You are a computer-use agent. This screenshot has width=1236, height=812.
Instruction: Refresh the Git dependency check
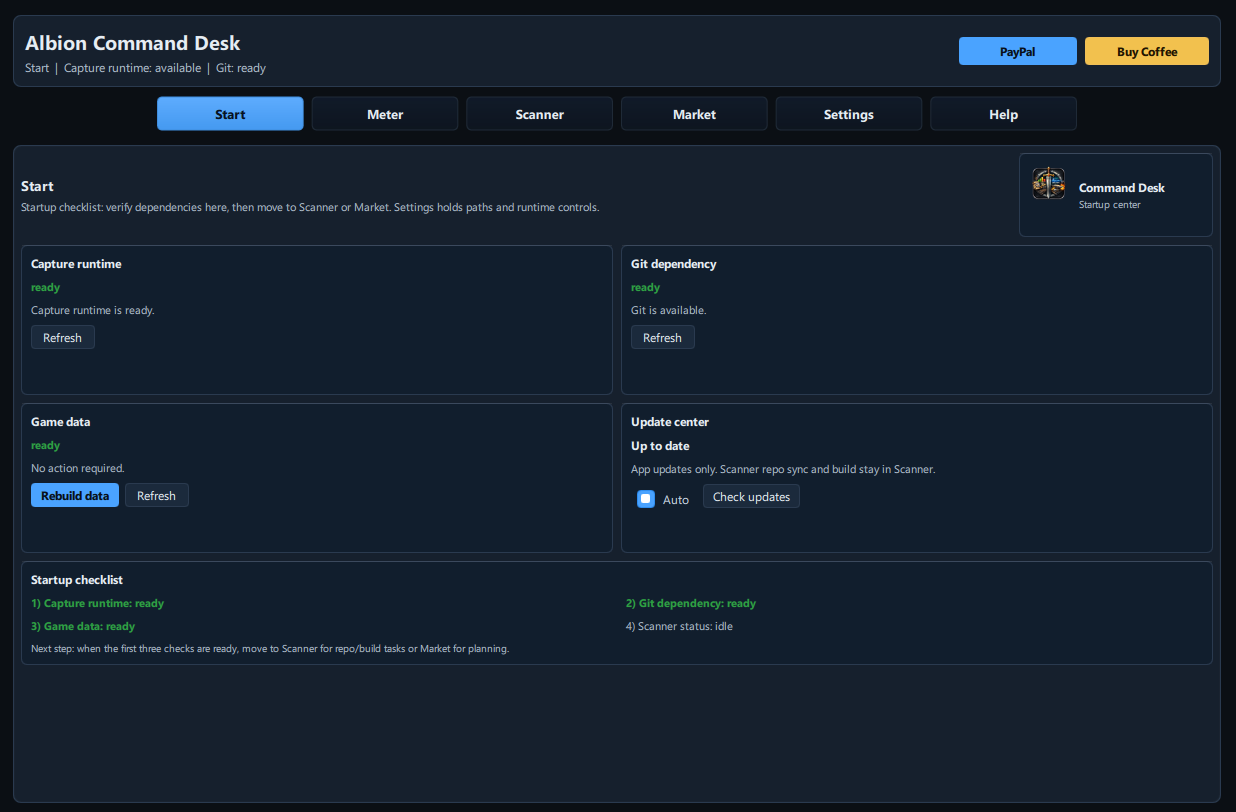(x=662, y=337)
